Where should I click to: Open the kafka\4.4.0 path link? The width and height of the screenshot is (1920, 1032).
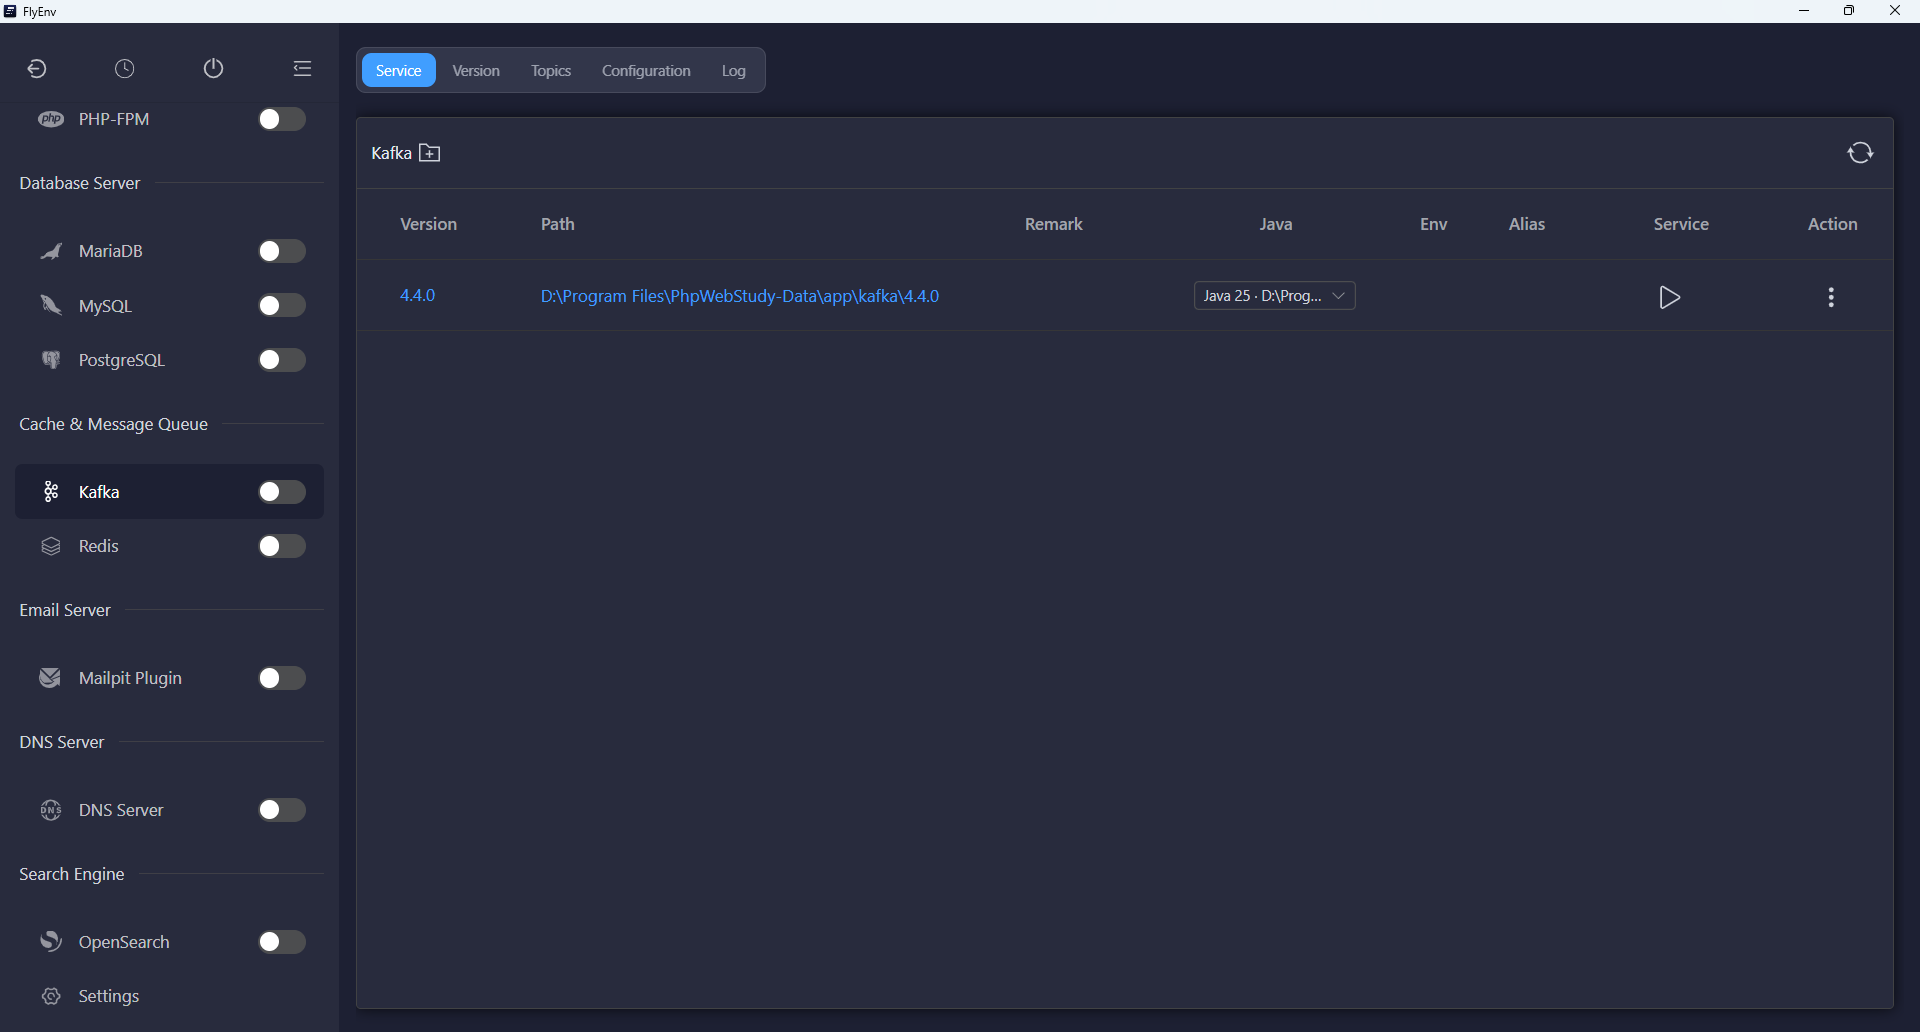click(x=740, y=296)
